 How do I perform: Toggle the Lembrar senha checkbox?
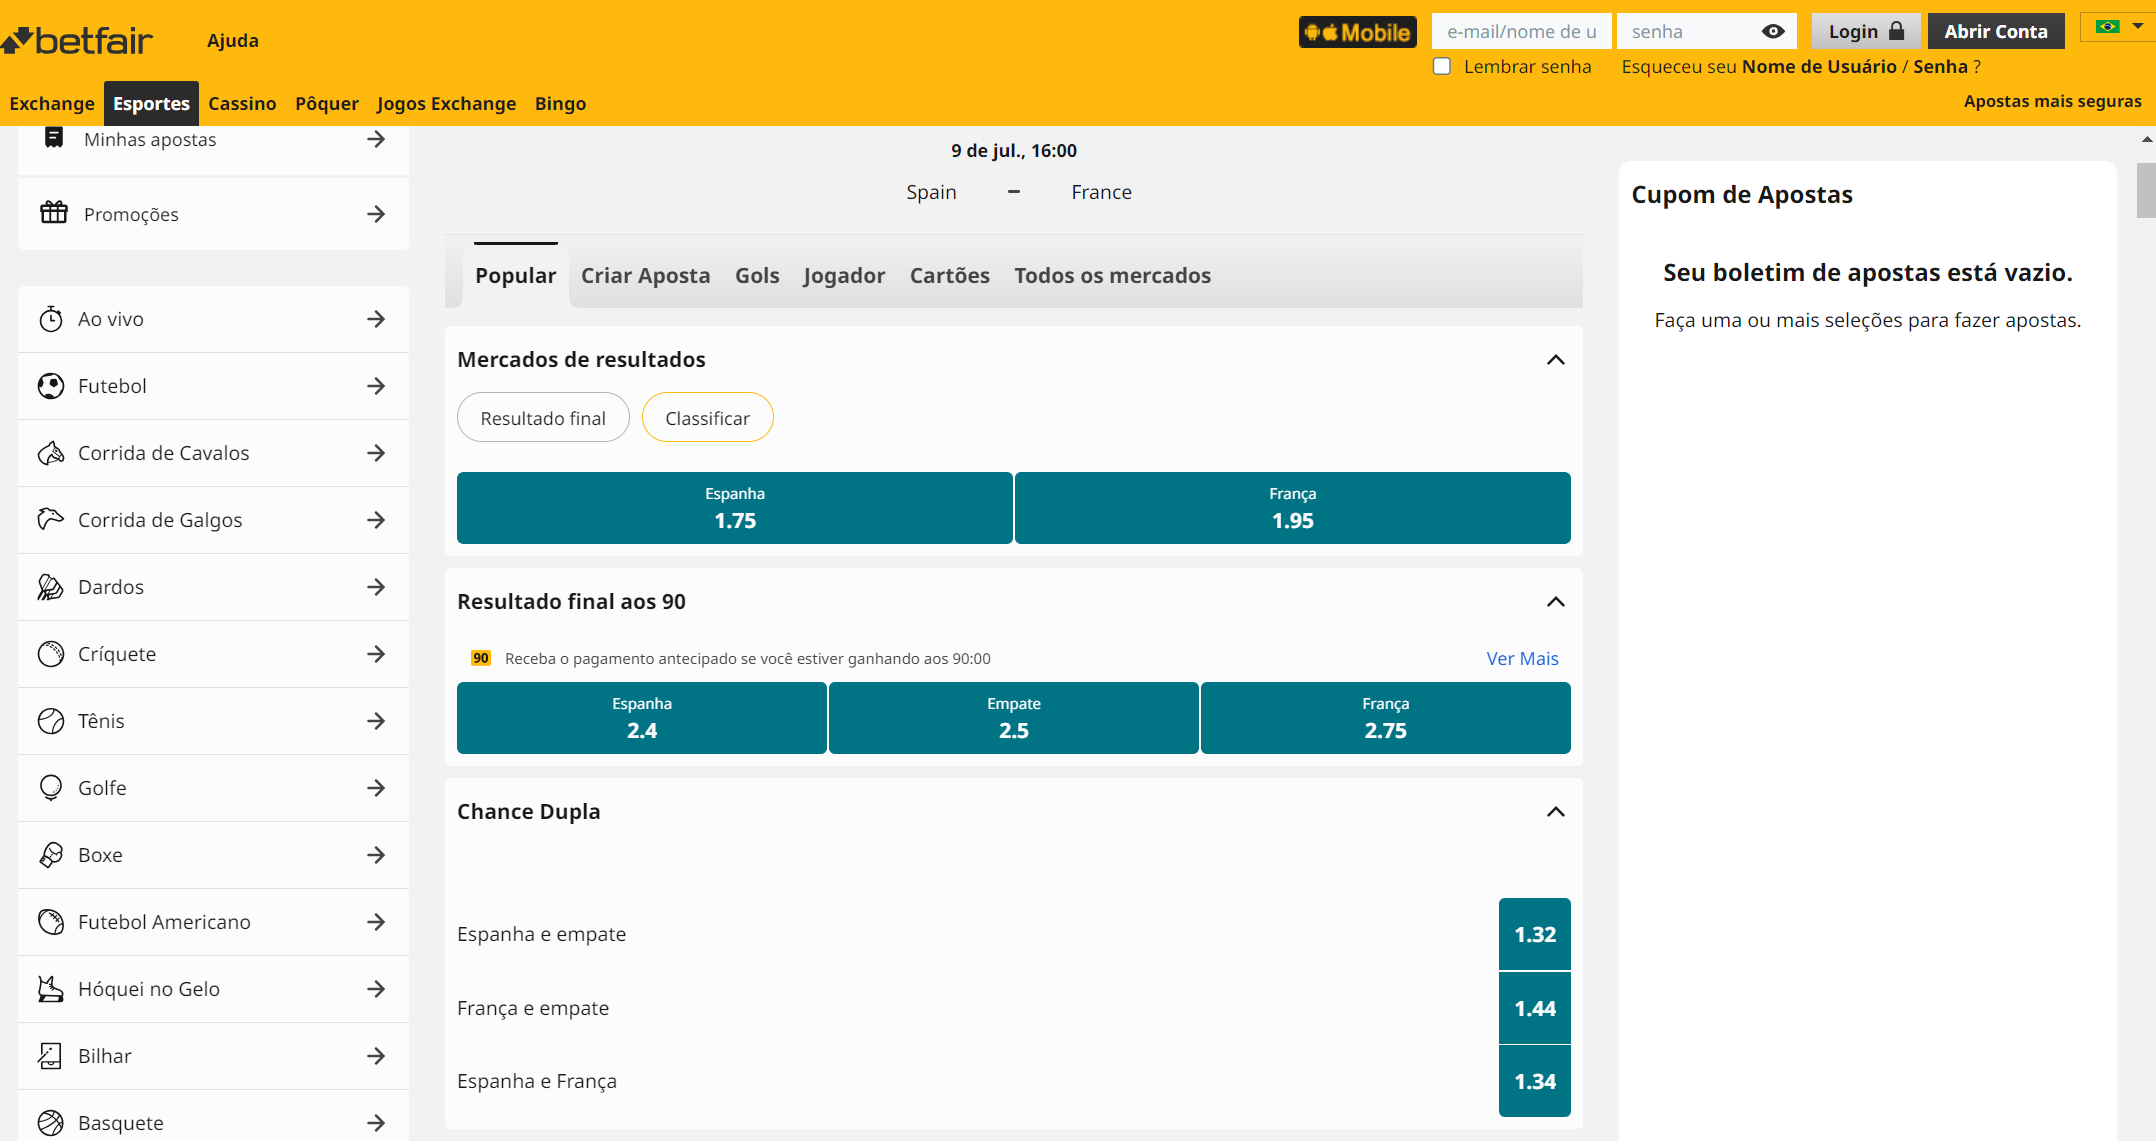point(1442,66)
